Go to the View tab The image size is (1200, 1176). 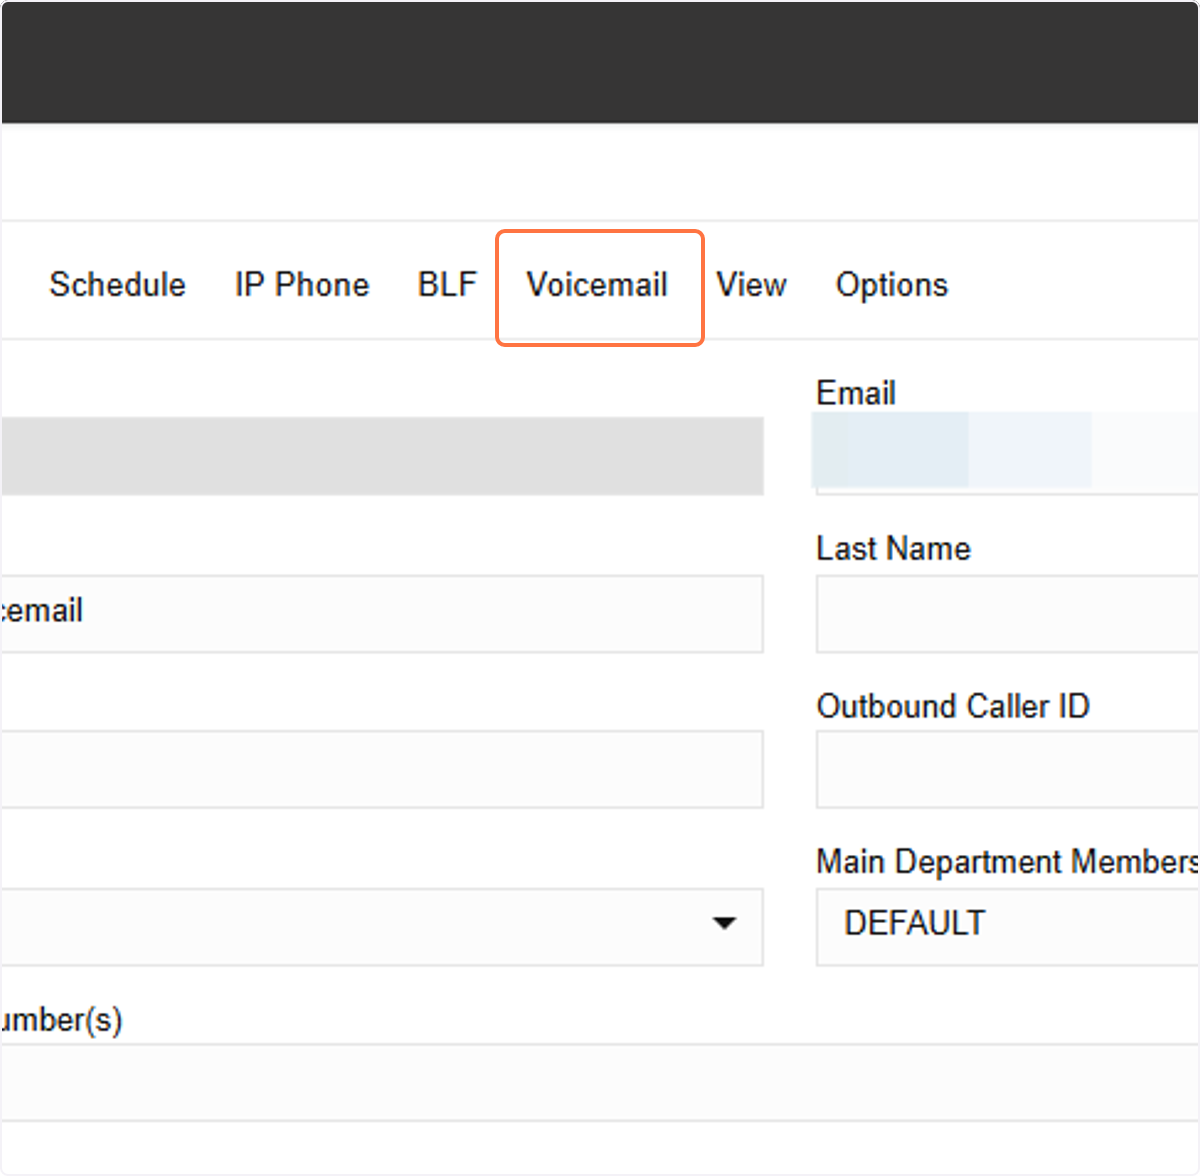coord(752,285)
